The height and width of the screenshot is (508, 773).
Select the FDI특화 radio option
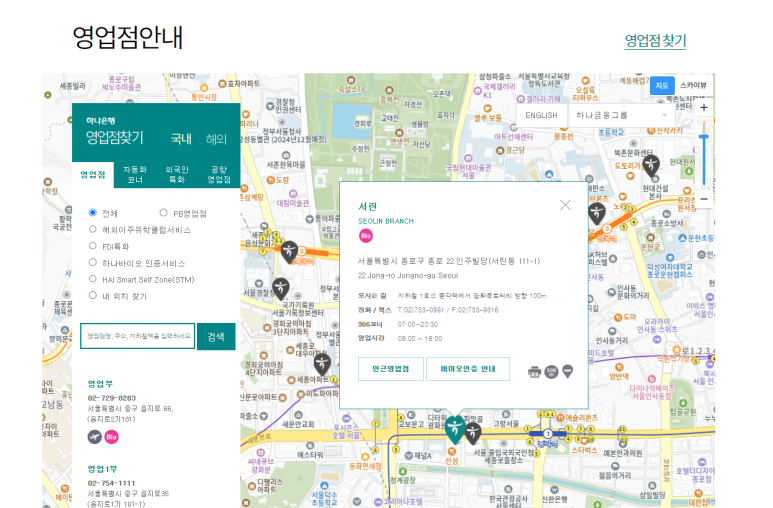(x=92, y=246)
